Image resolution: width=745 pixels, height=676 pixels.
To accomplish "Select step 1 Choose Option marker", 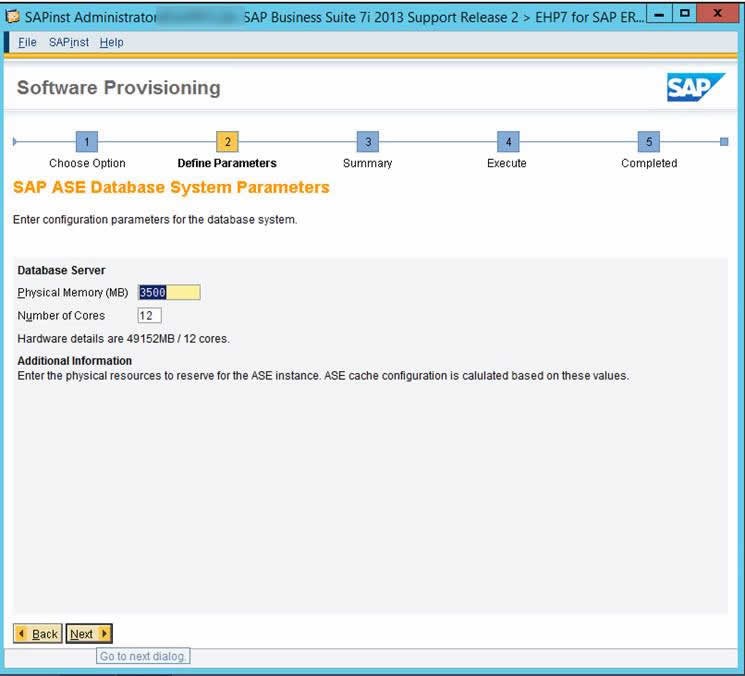I will 87,142.
